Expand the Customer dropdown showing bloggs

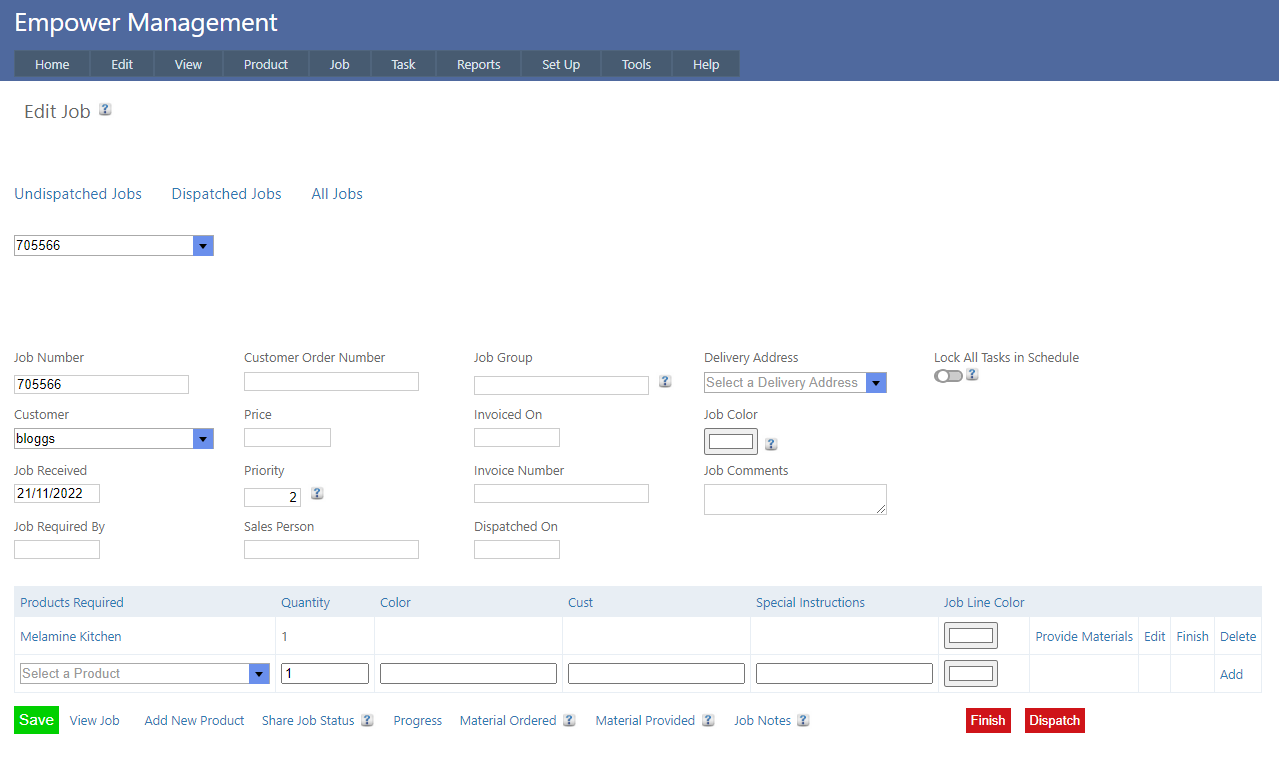pyautogui.click(x=203, y=439)
